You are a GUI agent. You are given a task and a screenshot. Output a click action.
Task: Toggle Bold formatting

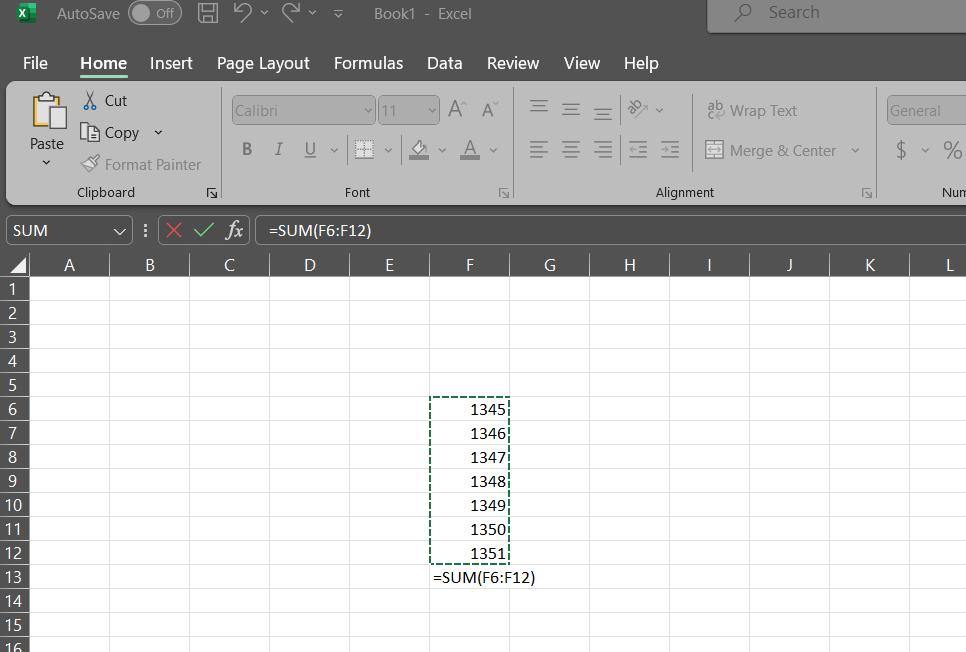247,149
